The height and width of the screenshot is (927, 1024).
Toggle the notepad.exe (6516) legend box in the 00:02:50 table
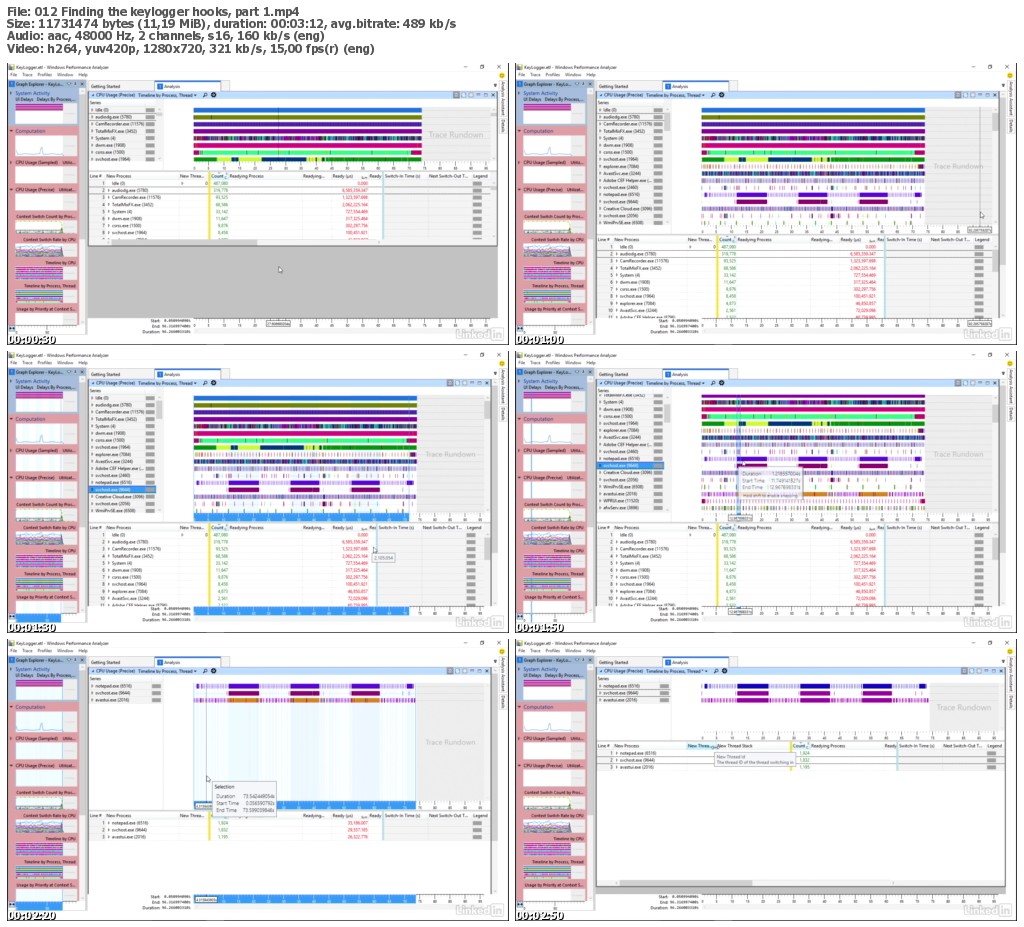[x=992, y=753]
